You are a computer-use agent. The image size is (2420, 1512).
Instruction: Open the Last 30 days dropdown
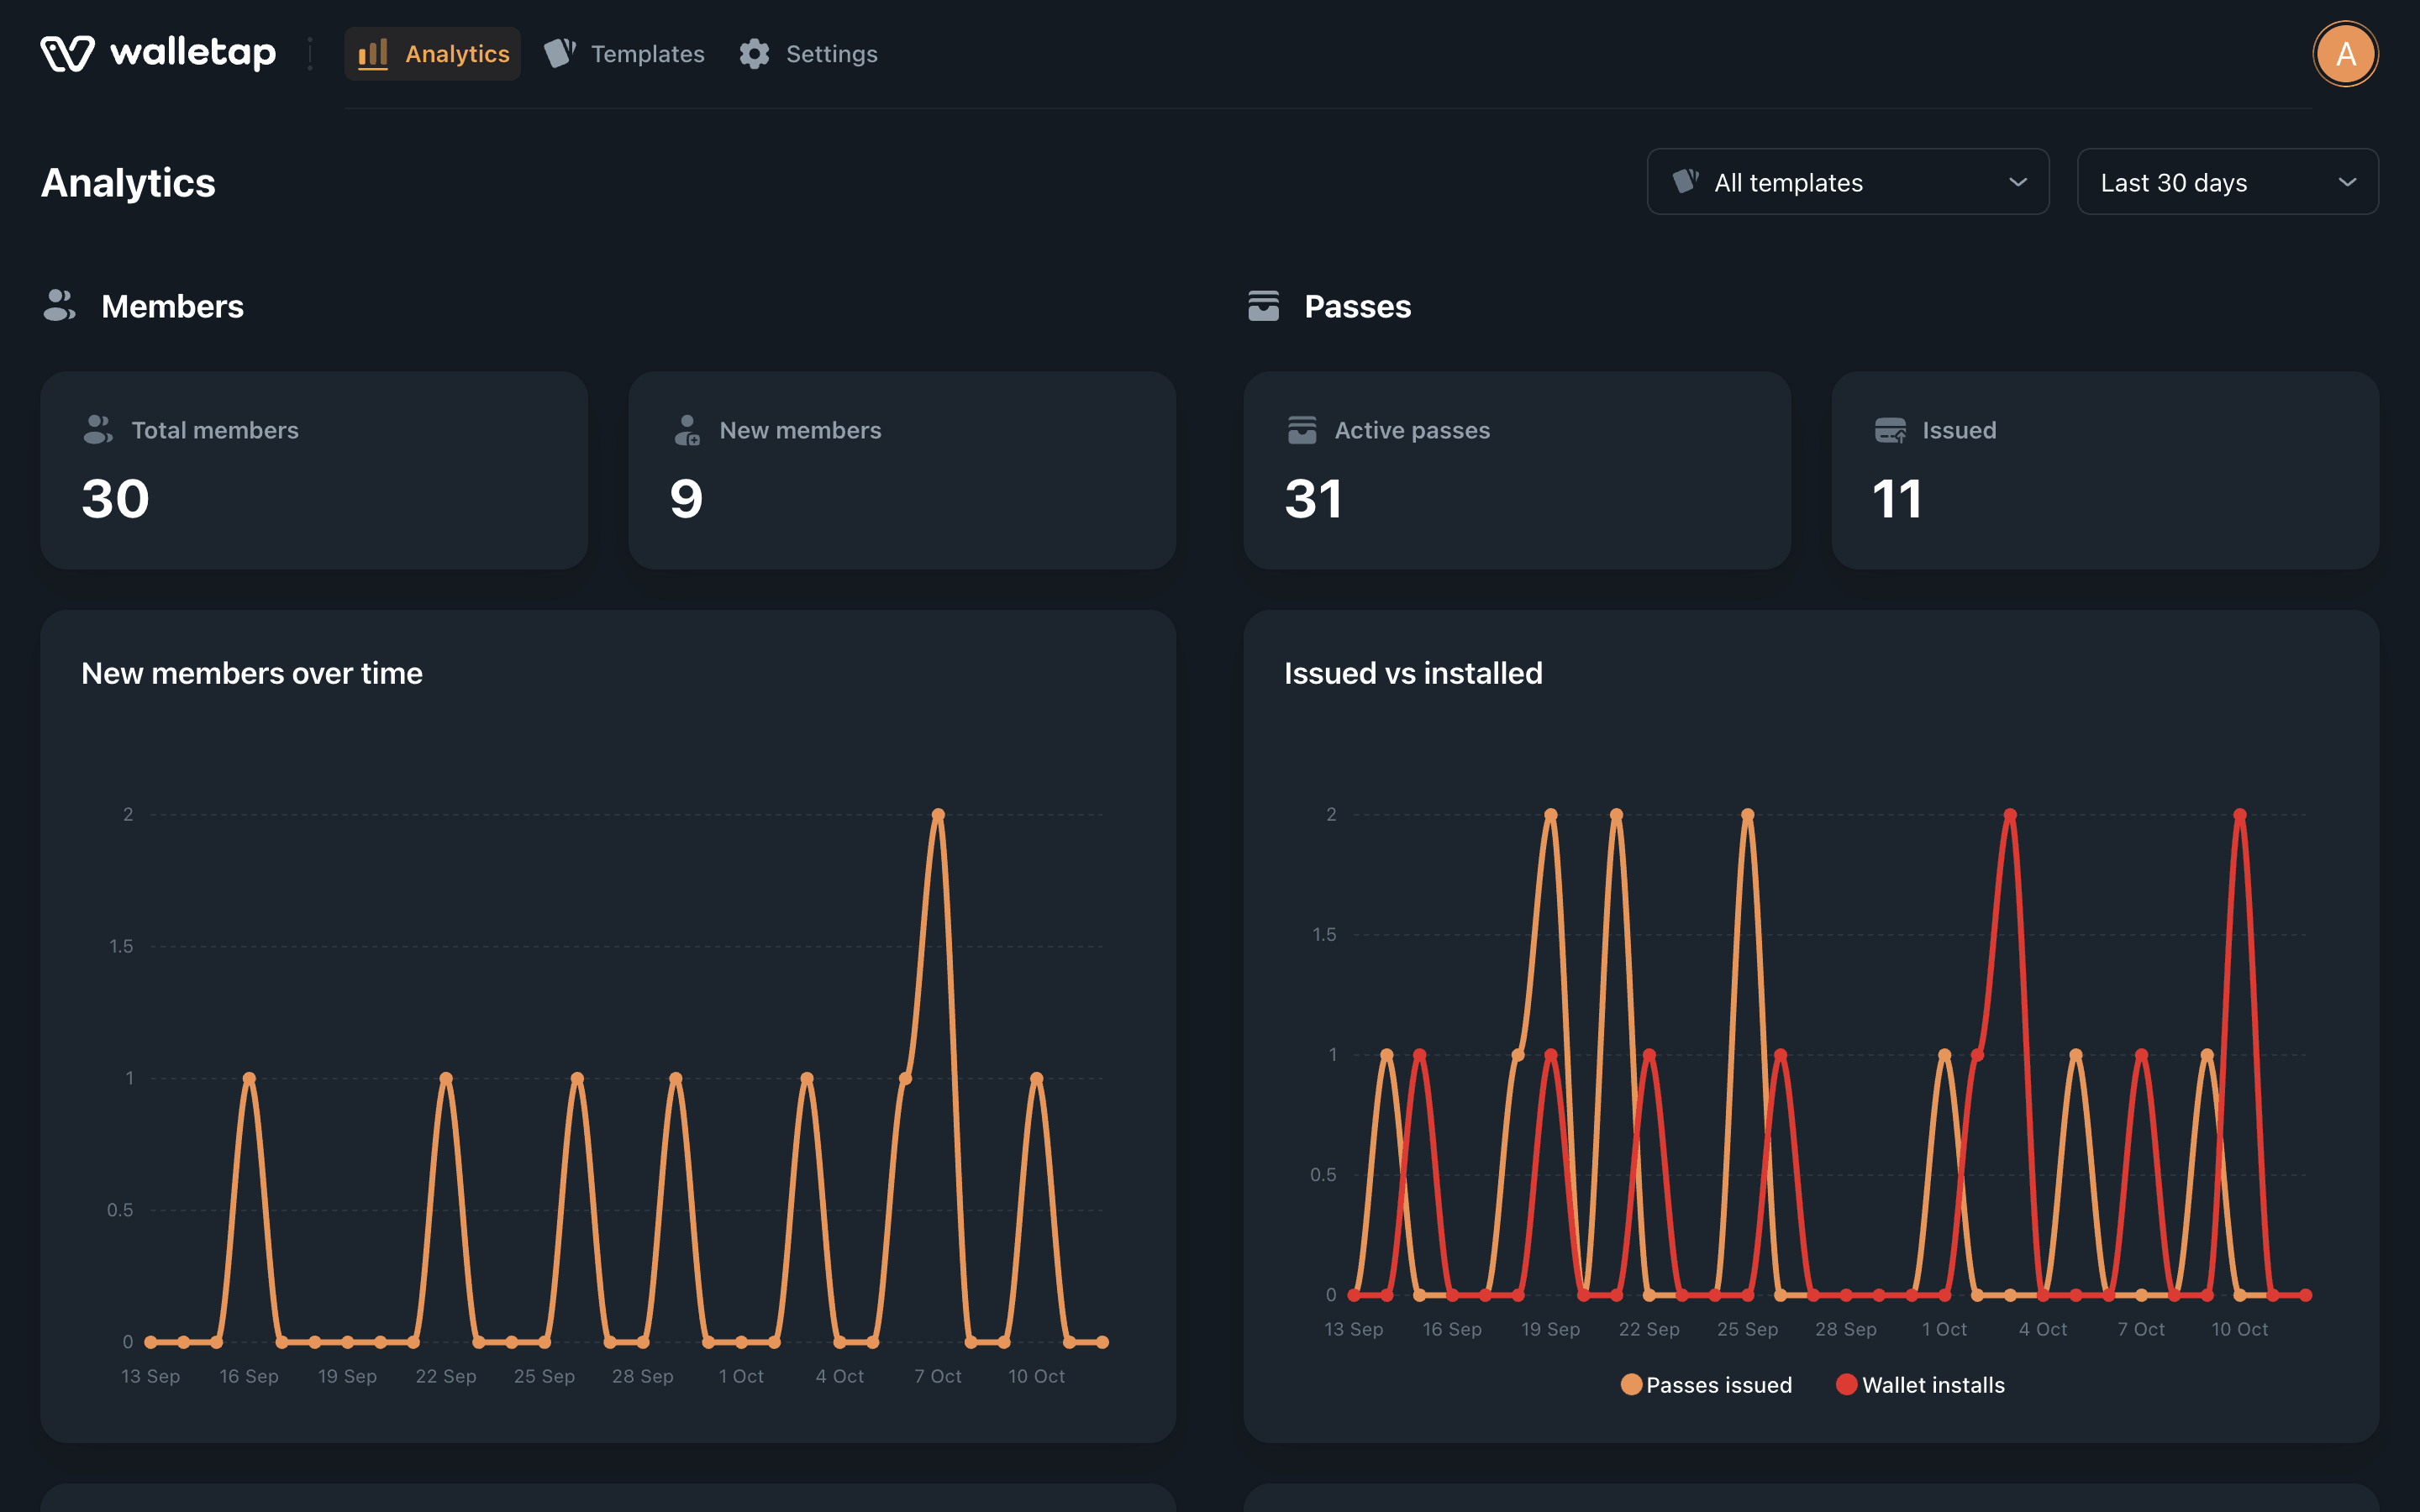click(2227, 182)
